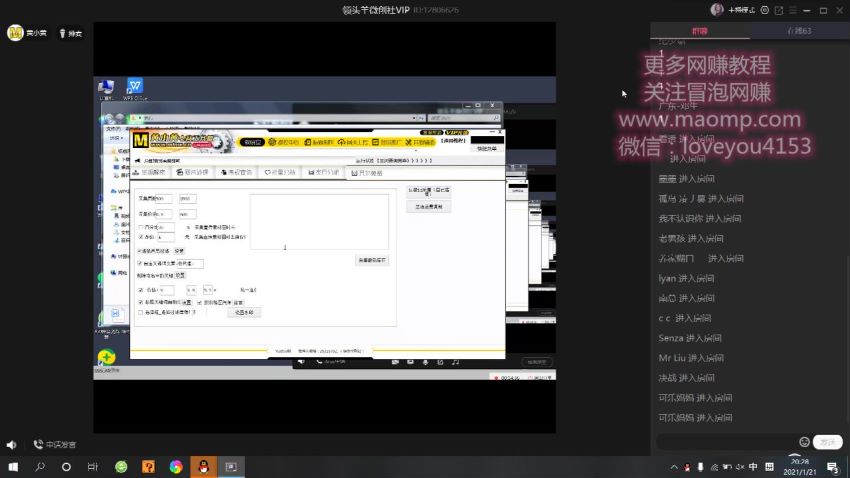Image resolution: width=850 pixels, height=478 pixels.
Task: Open the profile avatar in the title bar
Action: (717, 10)
